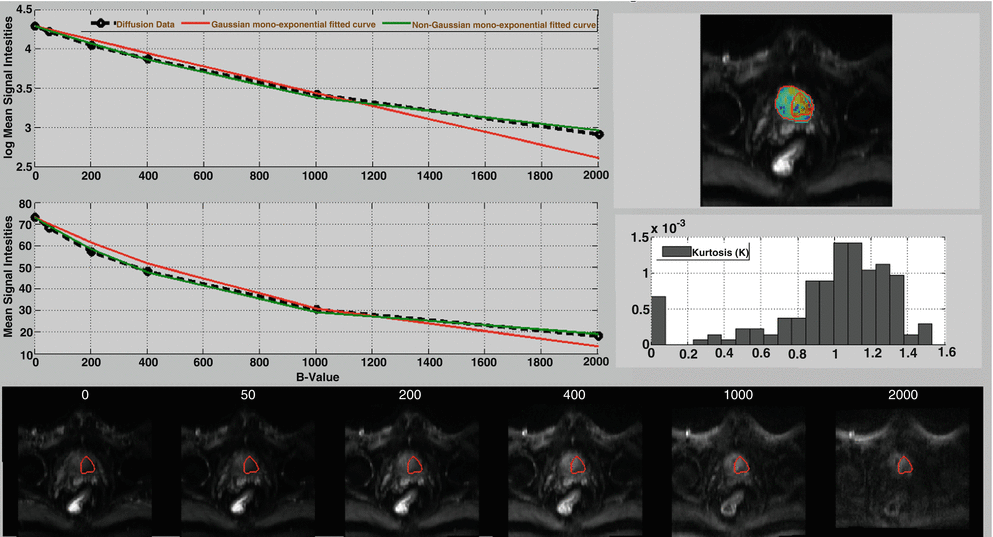
Task: Select the leftmost histogram bar near zero
Action: (658, 320)
